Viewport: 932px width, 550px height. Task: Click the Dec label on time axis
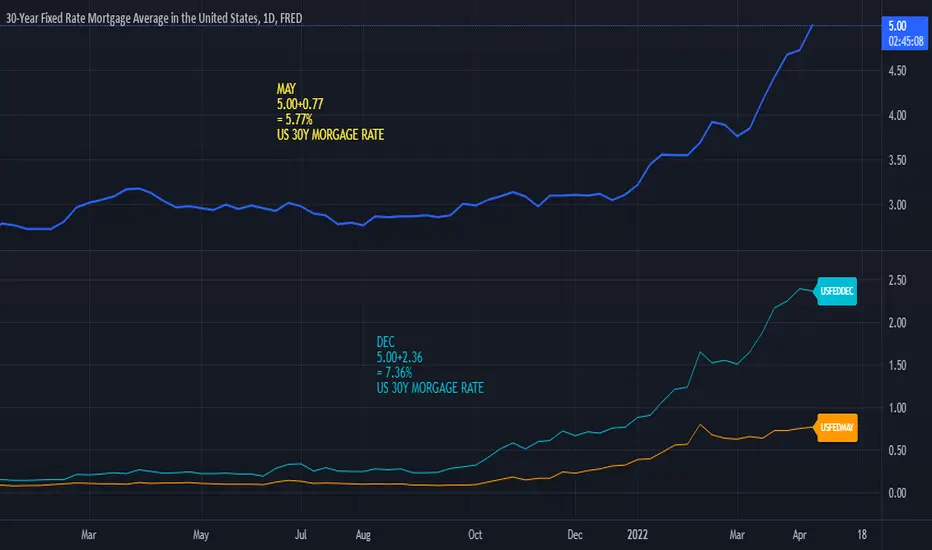[x=575, y=535]
